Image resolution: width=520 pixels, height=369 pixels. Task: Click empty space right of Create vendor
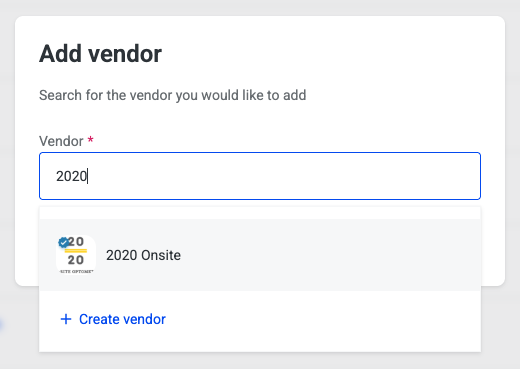(x=323, y=319)
